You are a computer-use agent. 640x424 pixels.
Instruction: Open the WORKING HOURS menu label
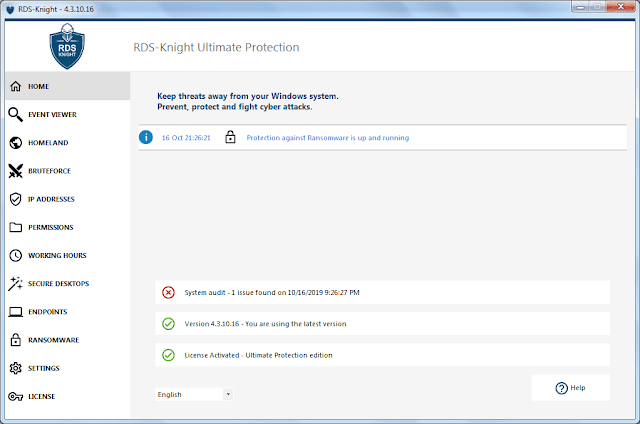pos(57,255)
